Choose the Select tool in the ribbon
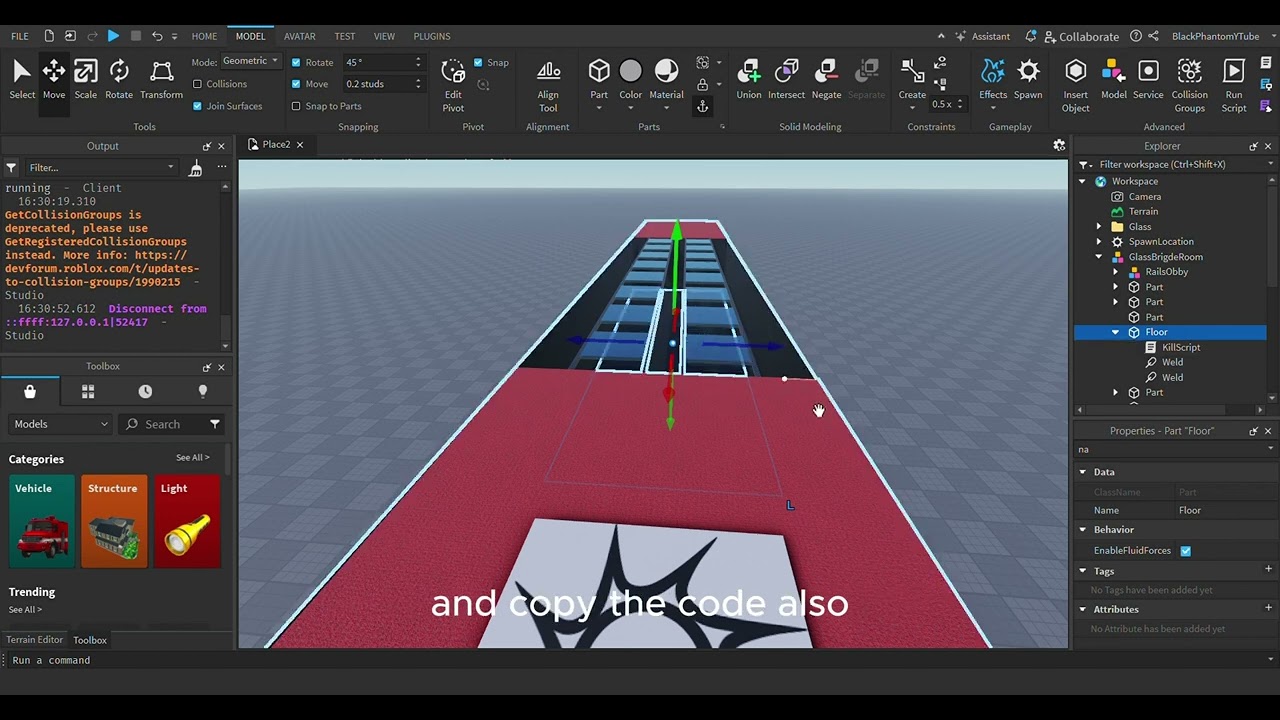 pos(22,80)
